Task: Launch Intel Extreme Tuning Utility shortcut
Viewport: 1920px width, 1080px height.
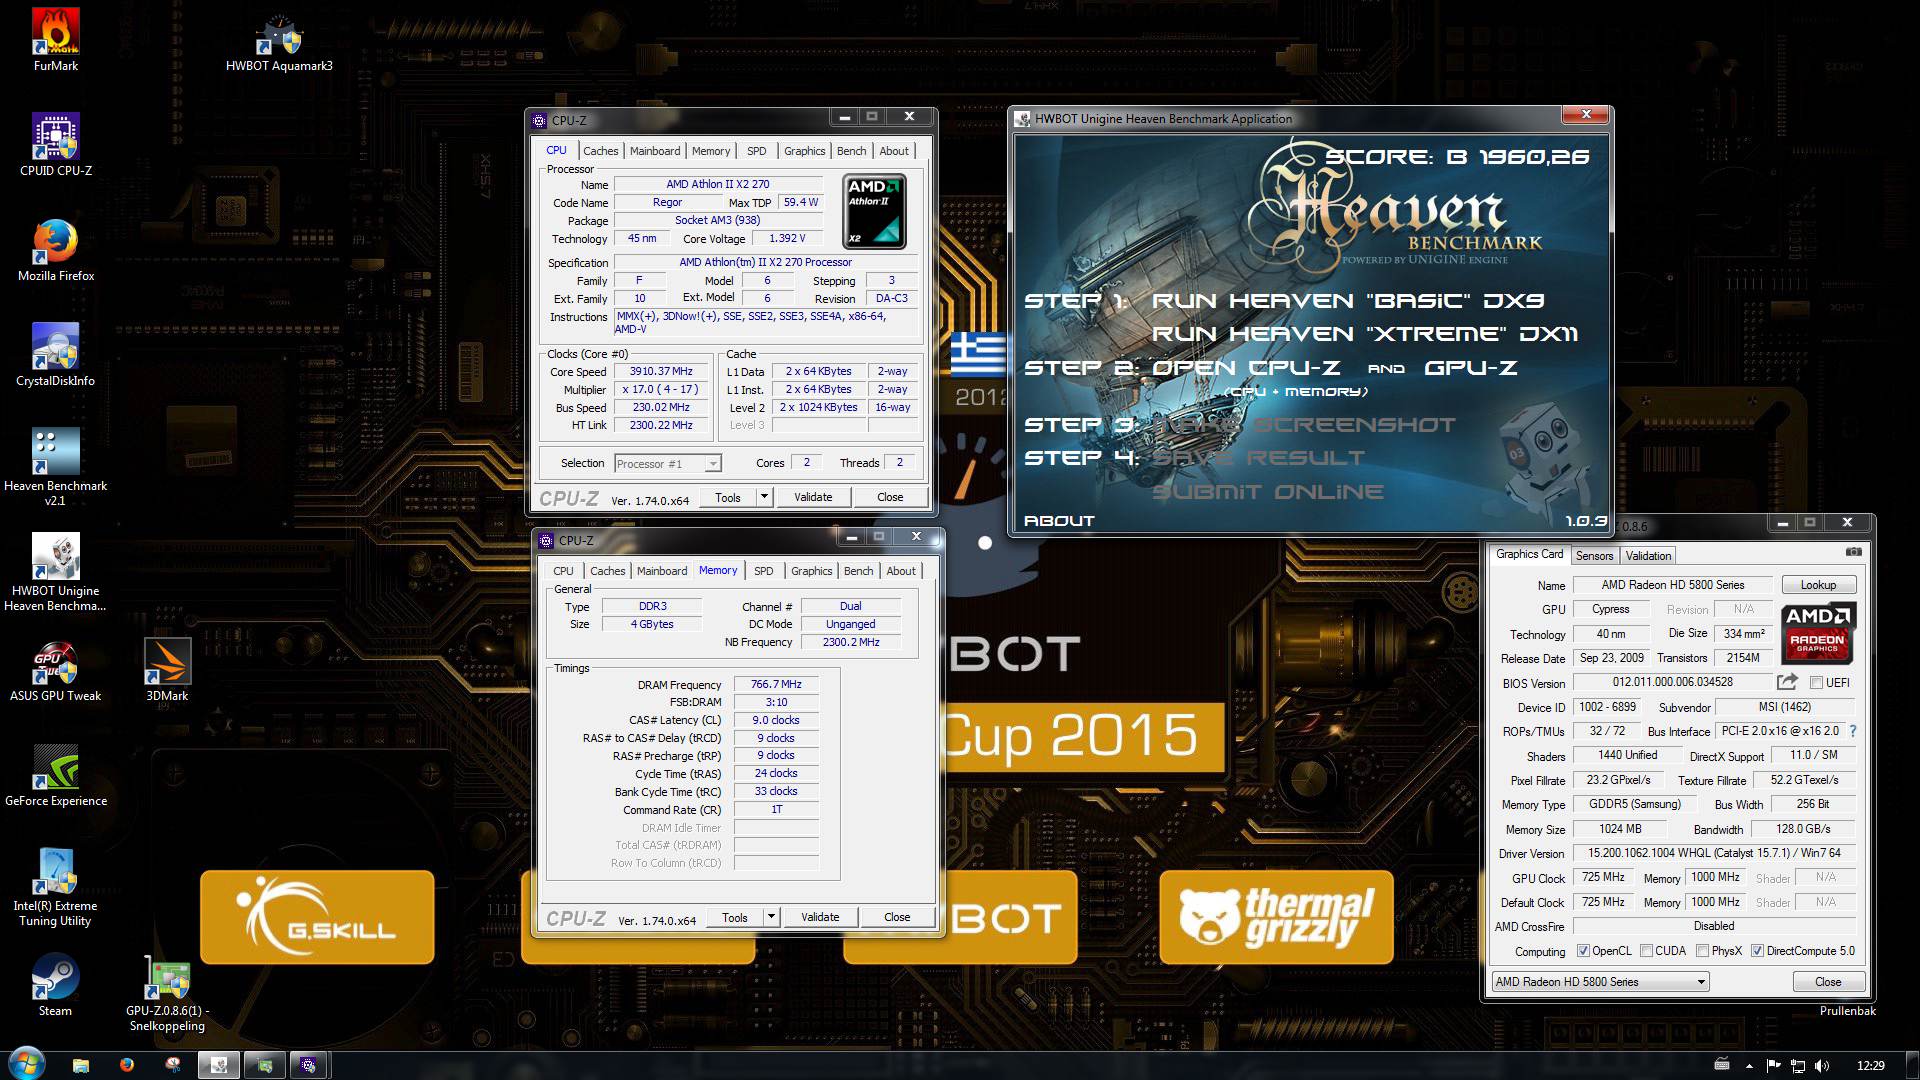Action: (56, 886)
